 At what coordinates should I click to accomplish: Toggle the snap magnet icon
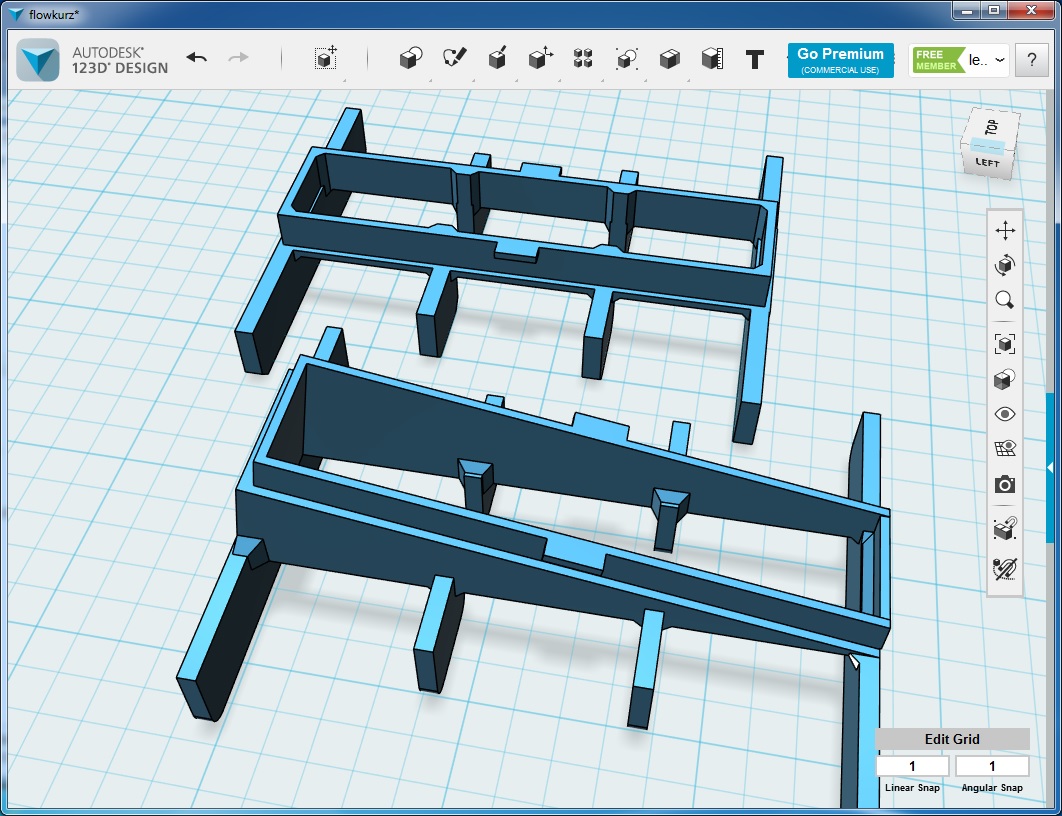coord(1005,529)
